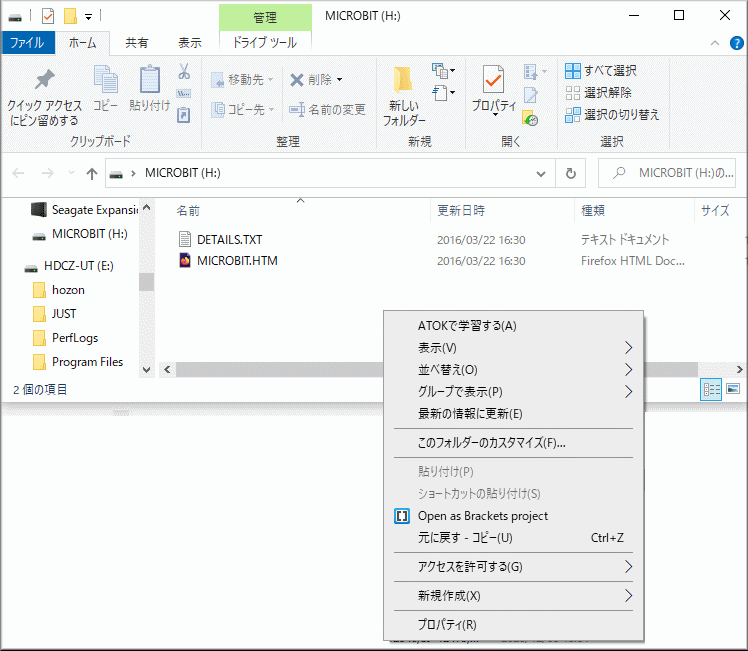Screen dimensions: 748x651
Task: Click New folder icon in title bar
Action: pyautogui.click(x=71, y=16)
